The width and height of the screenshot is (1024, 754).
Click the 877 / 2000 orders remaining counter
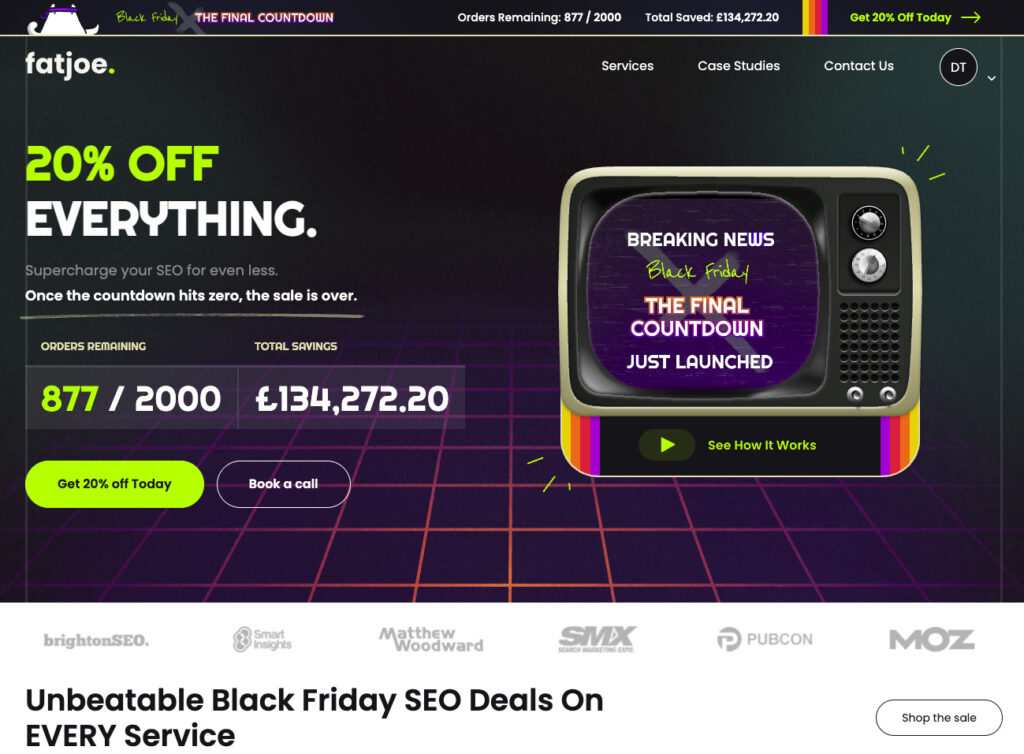tap(129, 398)
